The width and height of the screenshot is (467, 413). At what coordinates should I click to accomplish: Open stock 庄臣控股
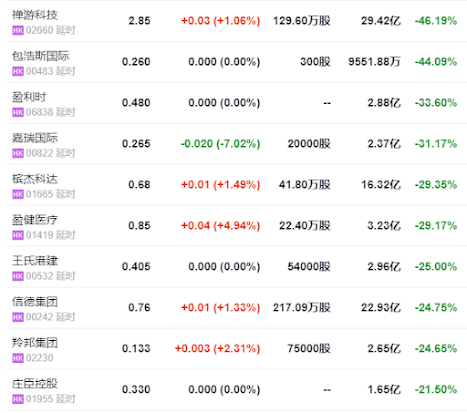(x=35, y=384)
